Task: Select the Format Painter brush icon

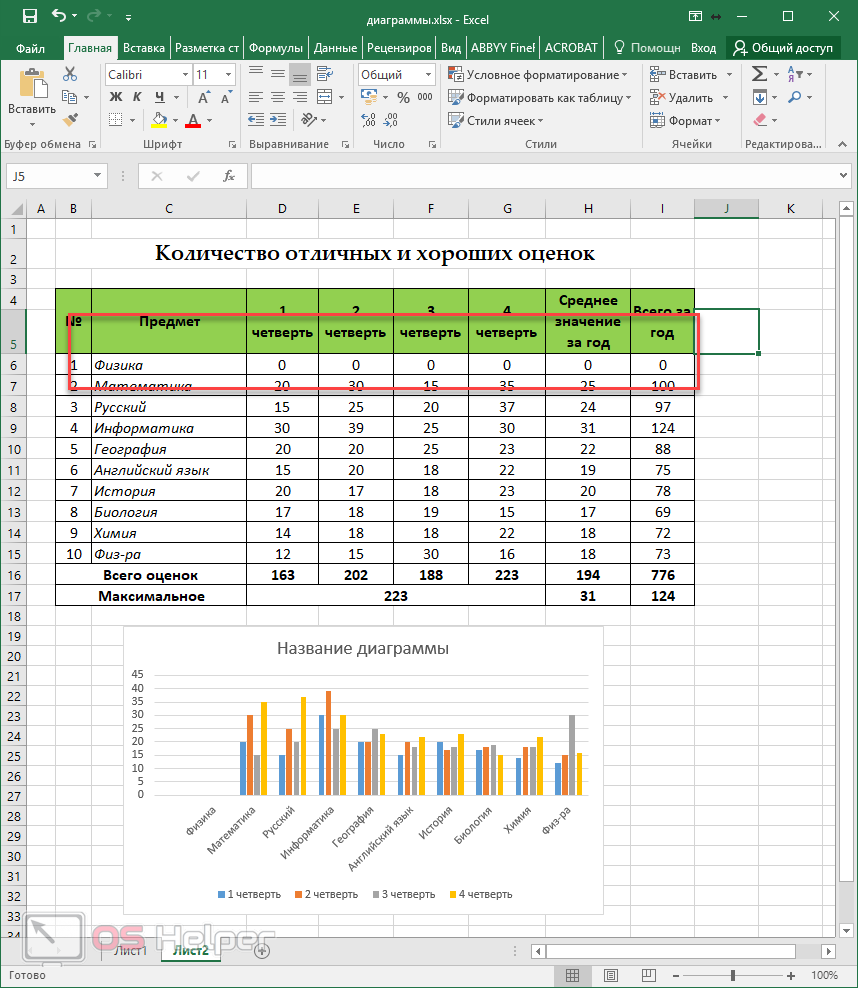Action: click(70, 120)
